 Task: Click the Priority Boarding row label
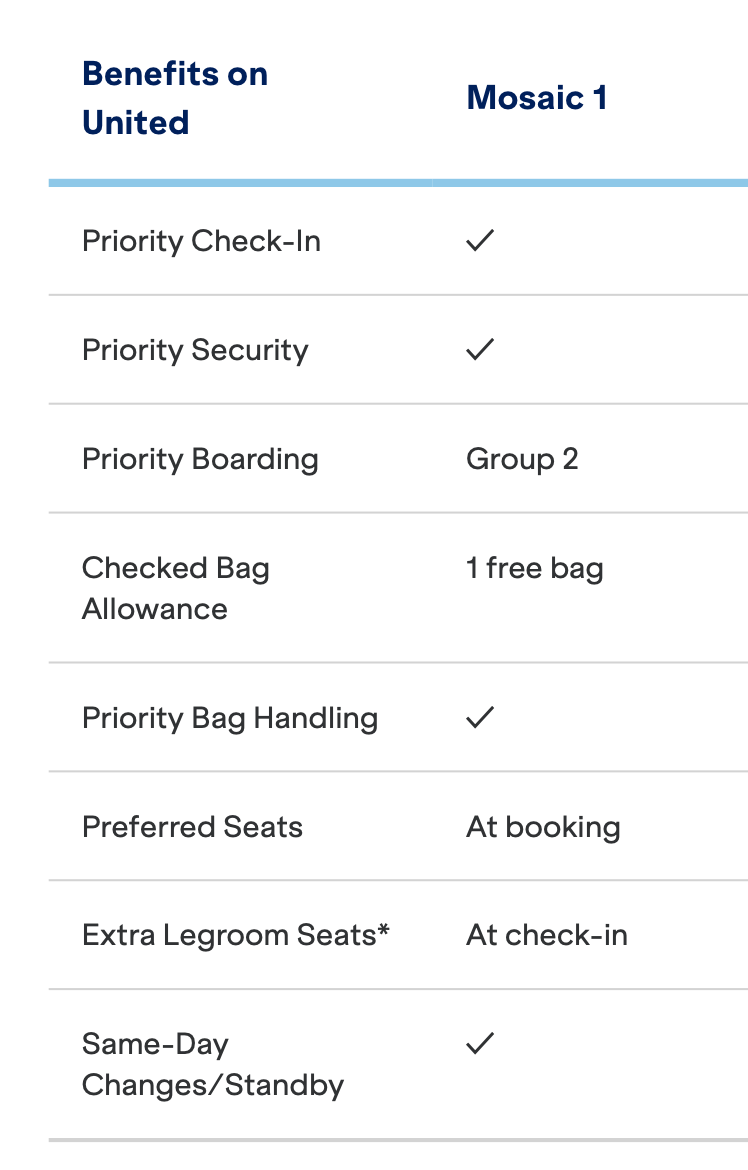pos(200,459)
